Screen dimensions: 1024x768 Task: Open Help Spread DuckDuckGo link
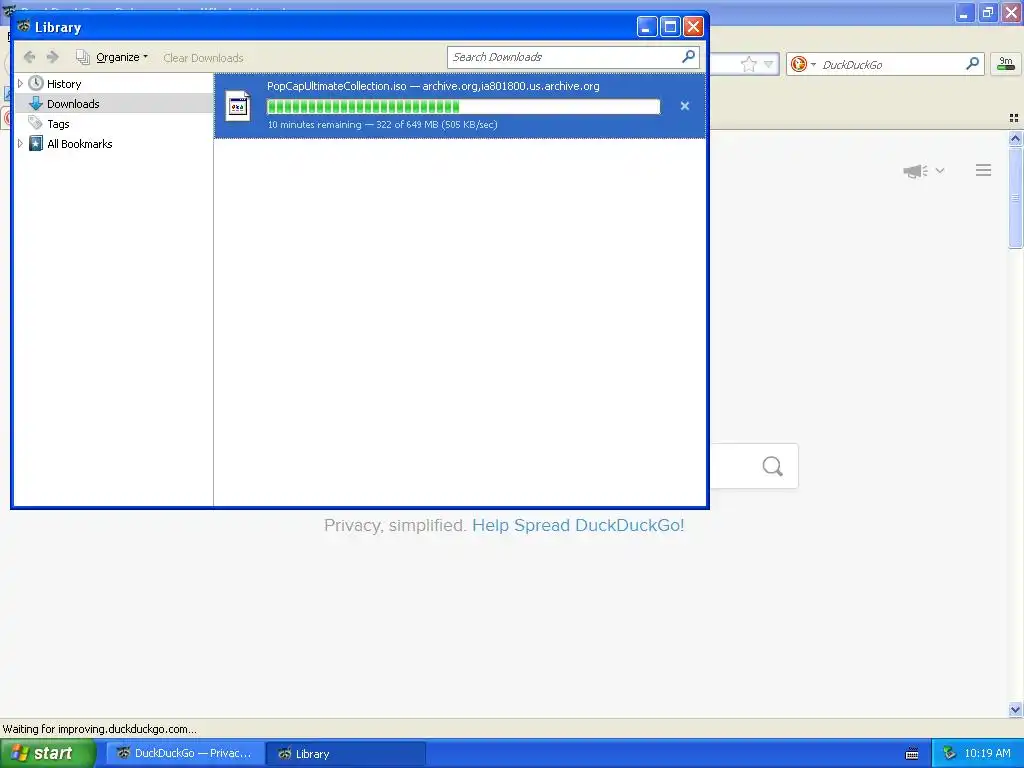tap(578, 526)
